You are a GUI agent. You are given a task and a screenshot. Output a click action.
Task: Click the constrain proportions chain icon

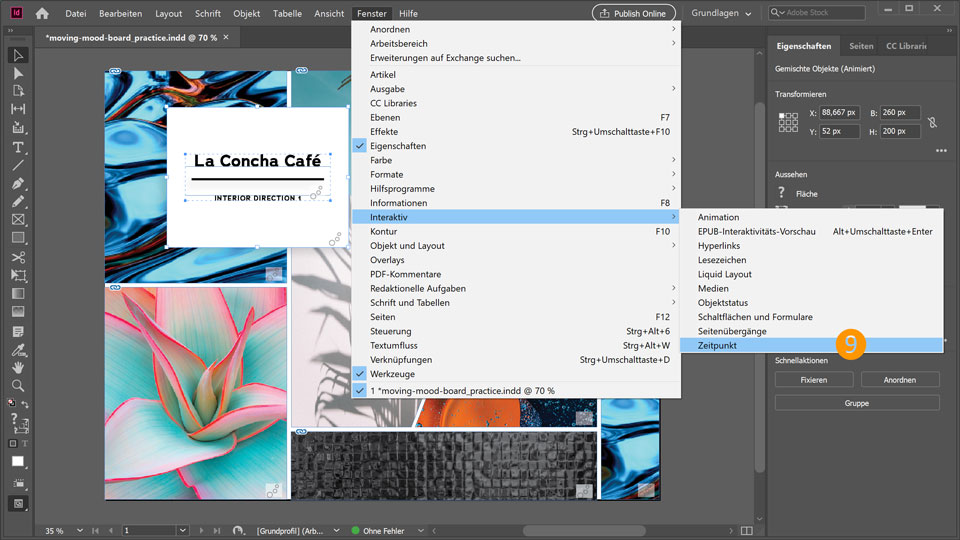(x=932, y=122)
